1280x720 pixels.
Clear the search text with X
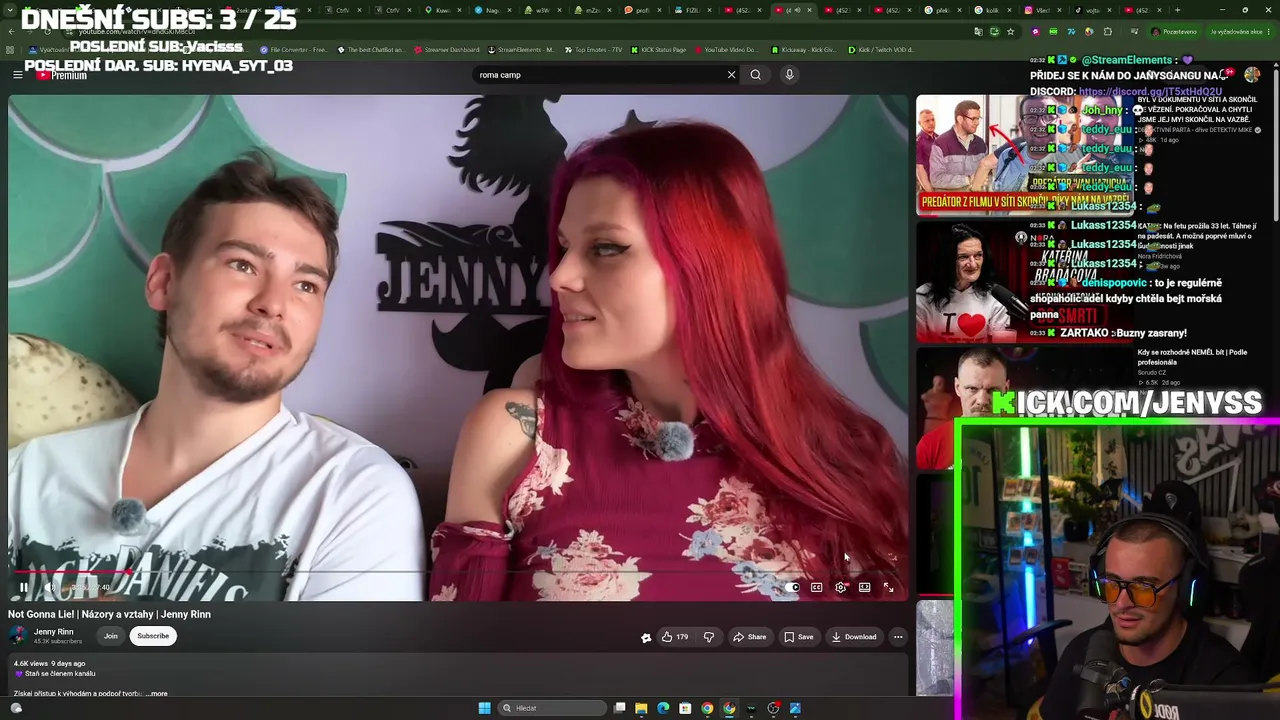[x=731, y=75]
